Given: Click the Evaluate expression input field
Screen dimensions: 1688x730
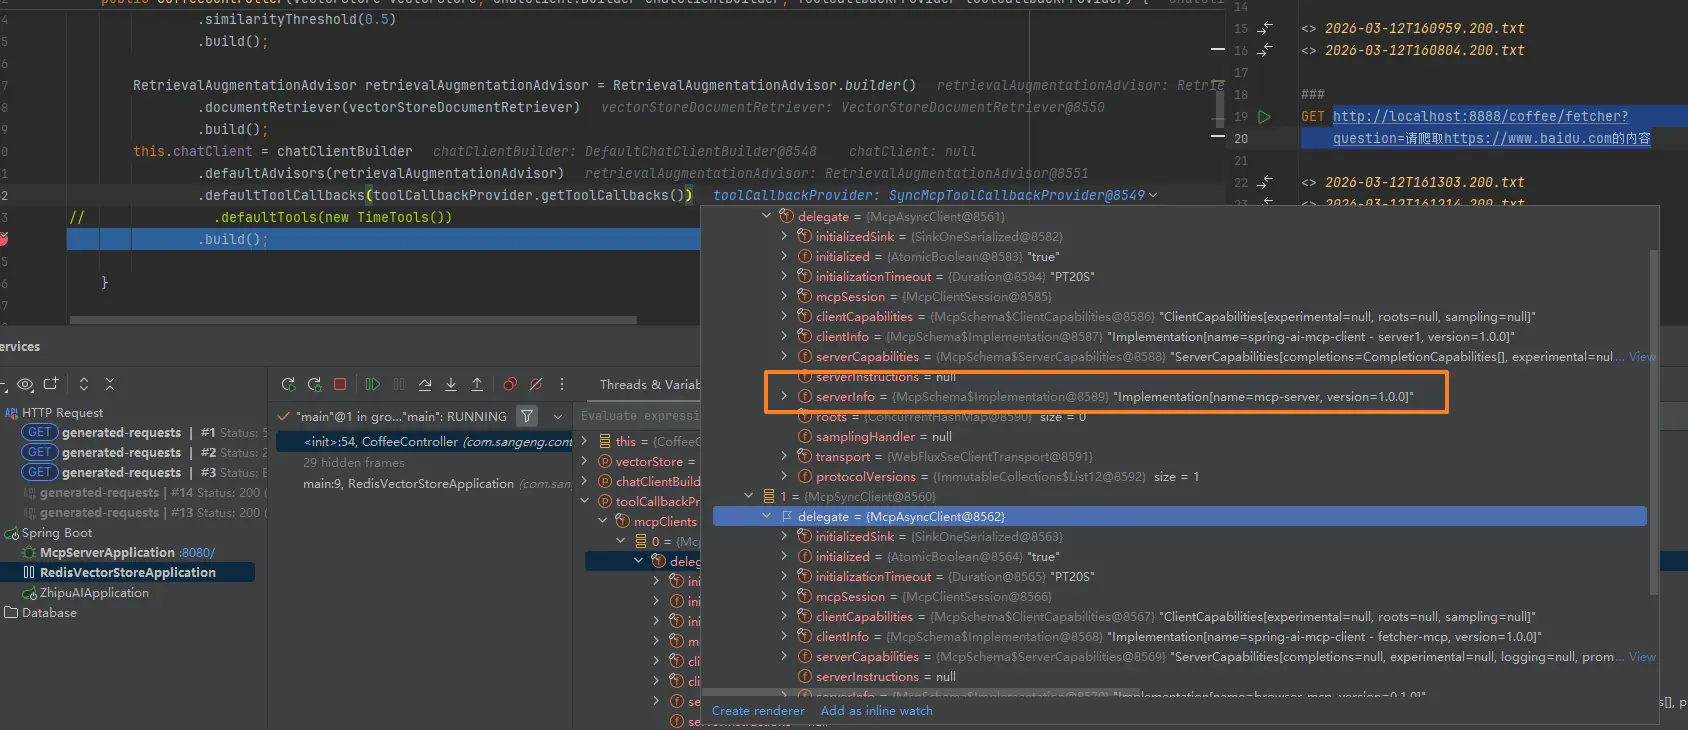Looking at the screenshot, I should coord(640,416).
